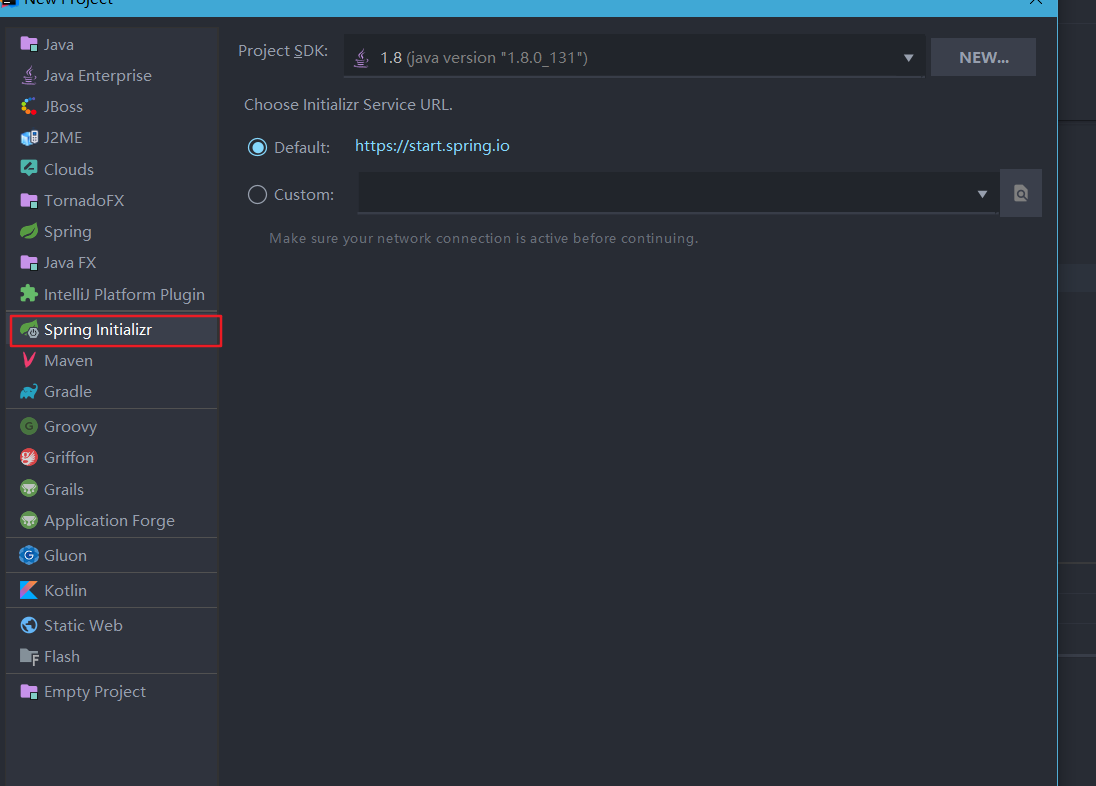Click the 'Default:' label text
Image resolution: width=1096 pixels, height=786 pixels.
point(302,148)
